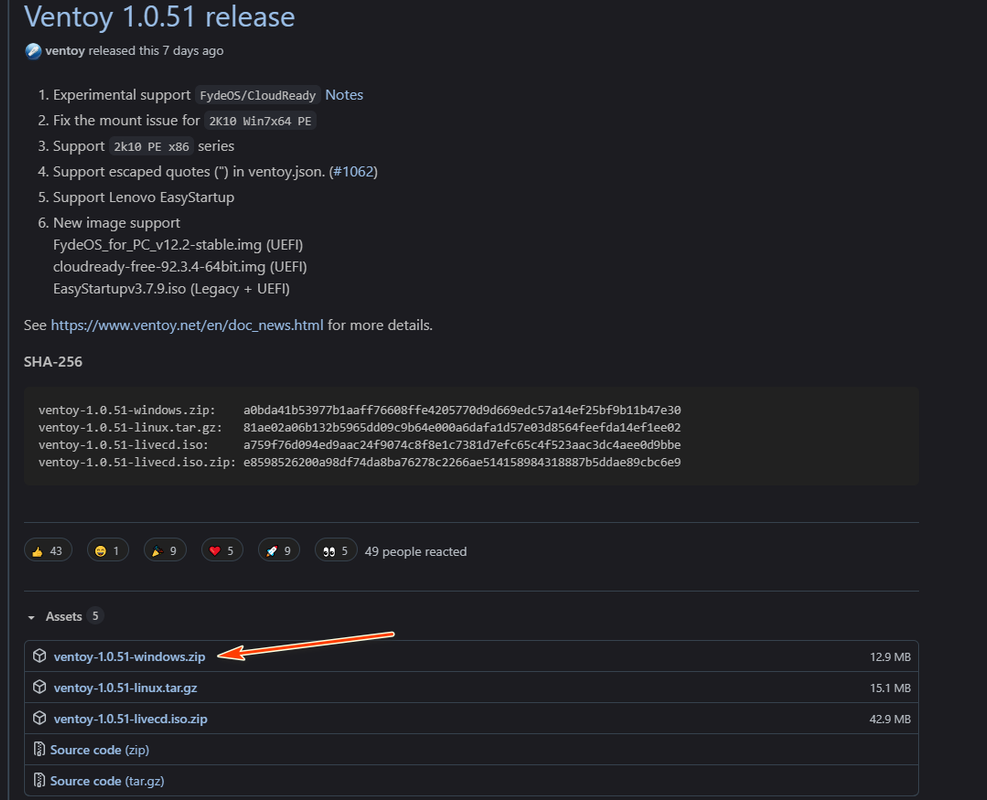Click the windows.zip SHA-256 hash line
This screenshot has width=987, height=800.
pos(359,410)
